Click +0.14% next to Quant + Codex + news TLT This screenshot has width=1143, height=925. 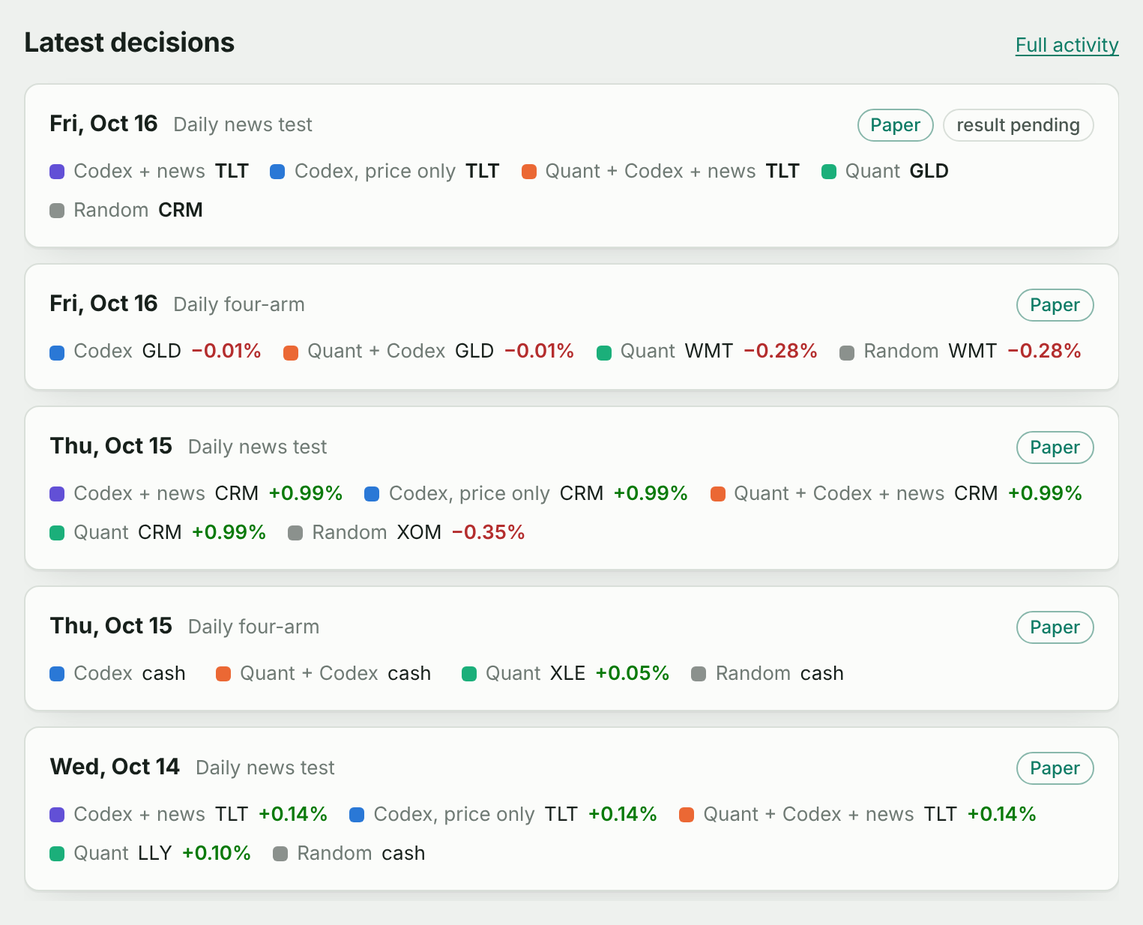[x=1002, y=814]
